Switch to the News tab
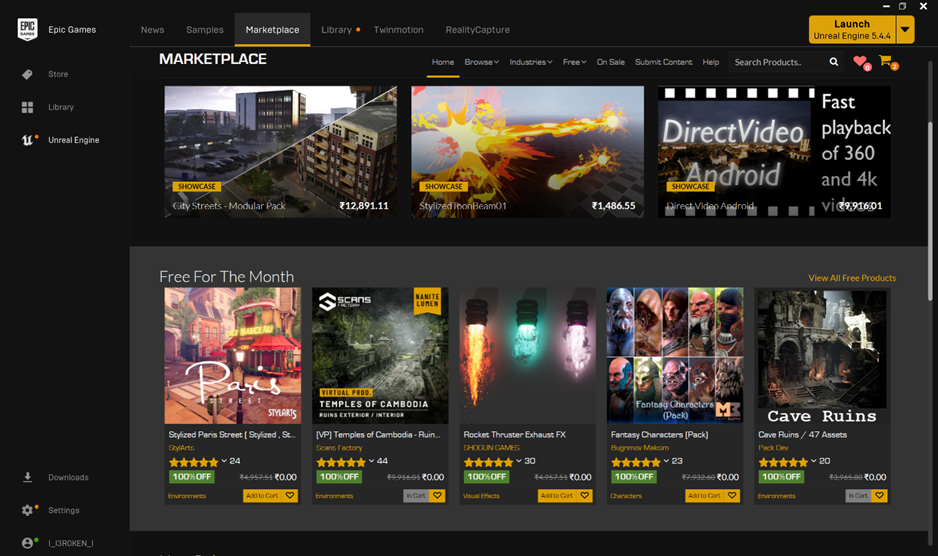Screen dimensions: 938x556 click(x=153, y=29)
